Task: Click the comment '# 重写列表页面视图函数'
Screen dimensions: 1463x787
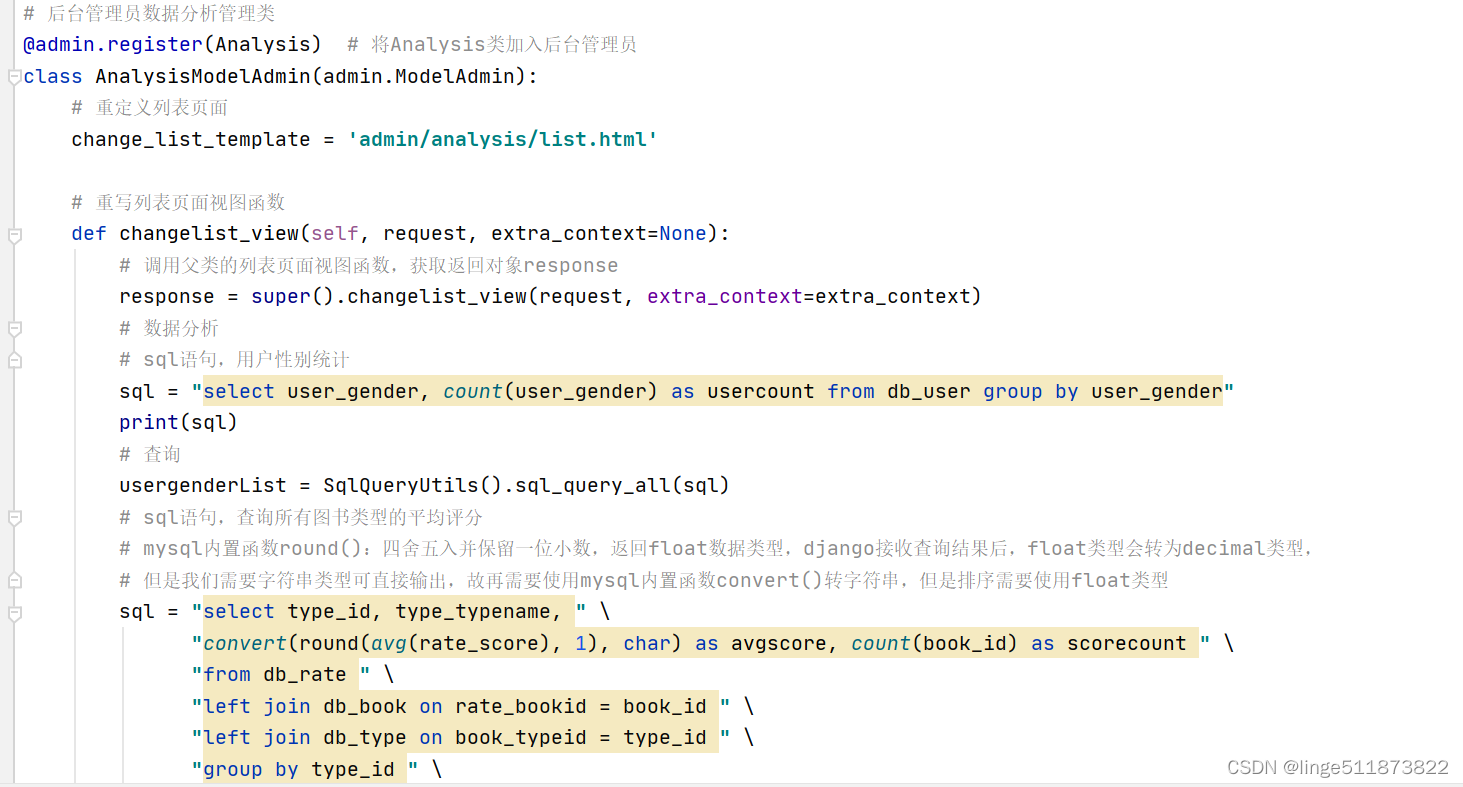Action: pyautogui.click(x=178, y=203)
